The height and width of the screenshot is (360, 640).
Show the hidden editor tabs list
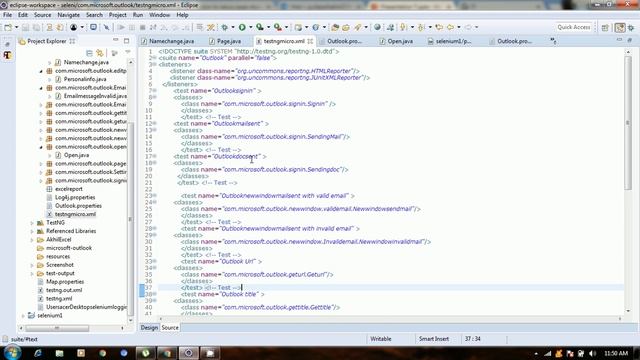[553, 41]
